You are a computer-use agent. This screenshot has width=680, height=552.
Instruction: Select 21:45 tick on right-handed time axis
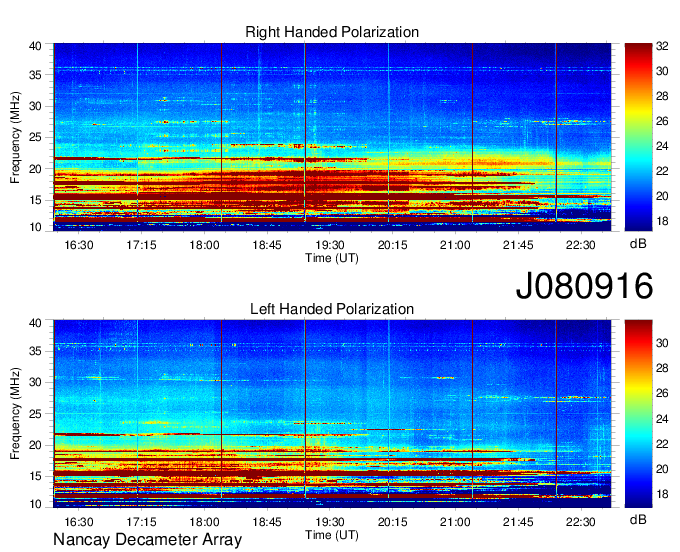point(518,245)
